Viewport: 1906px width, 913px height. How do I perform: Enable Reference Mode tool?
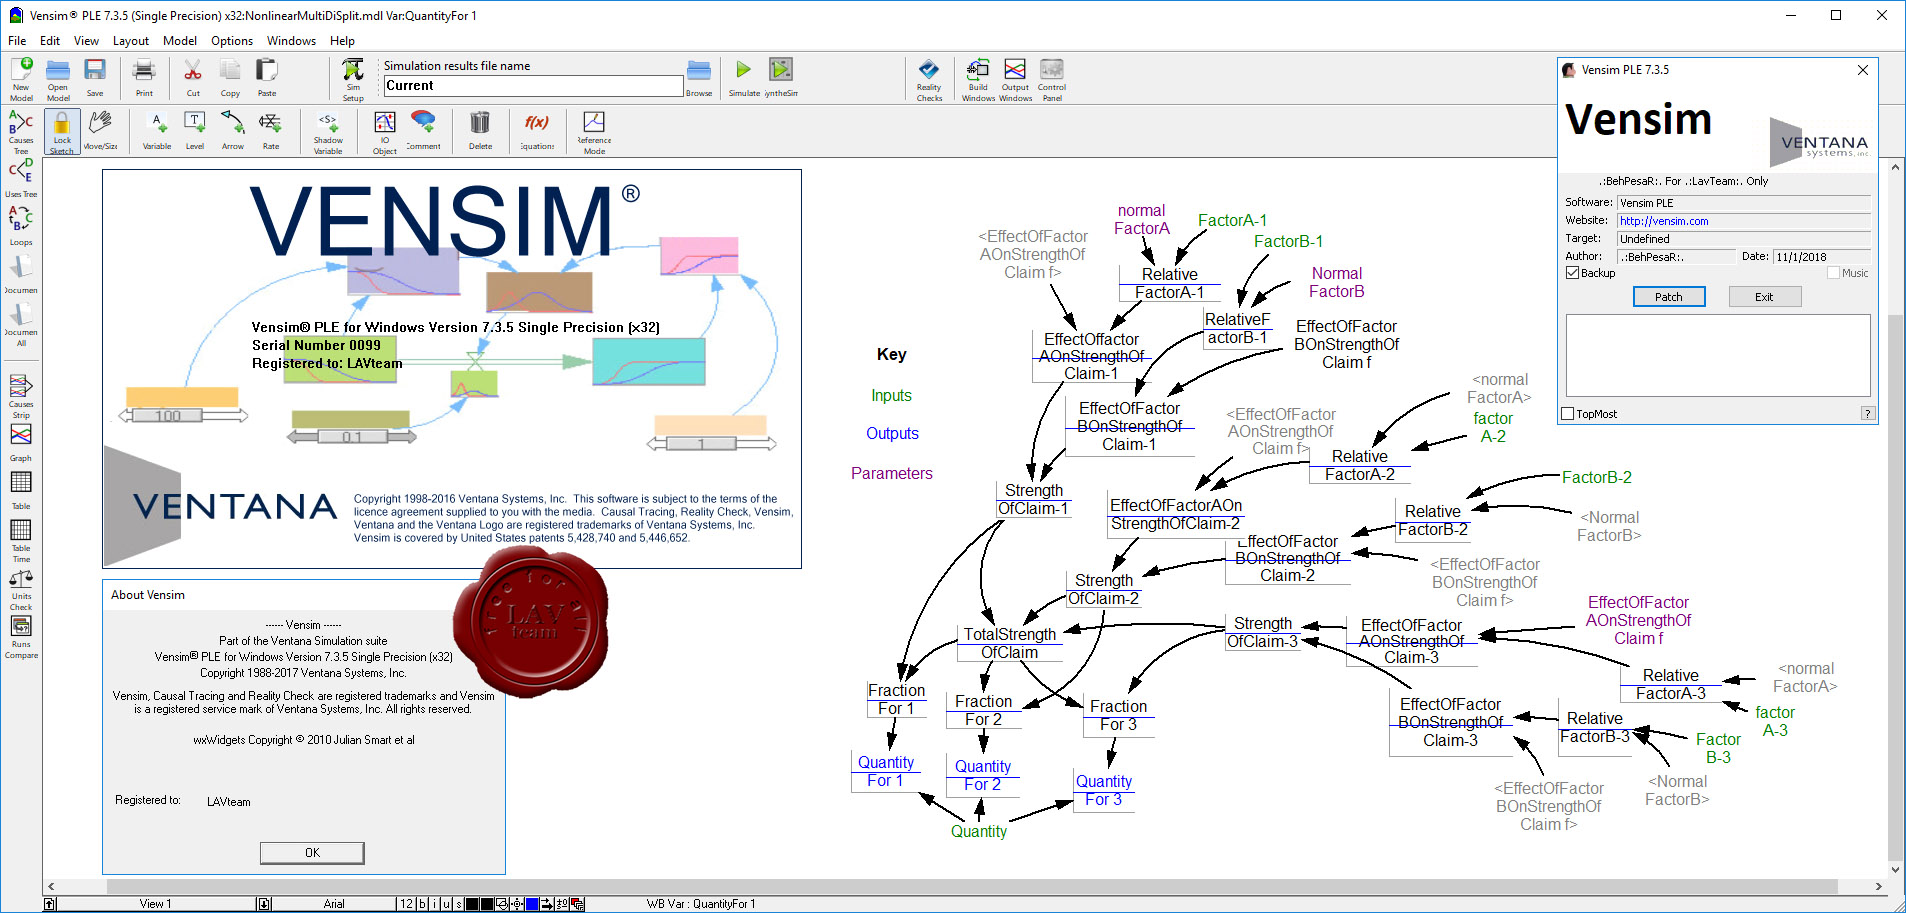pos(594,132)
